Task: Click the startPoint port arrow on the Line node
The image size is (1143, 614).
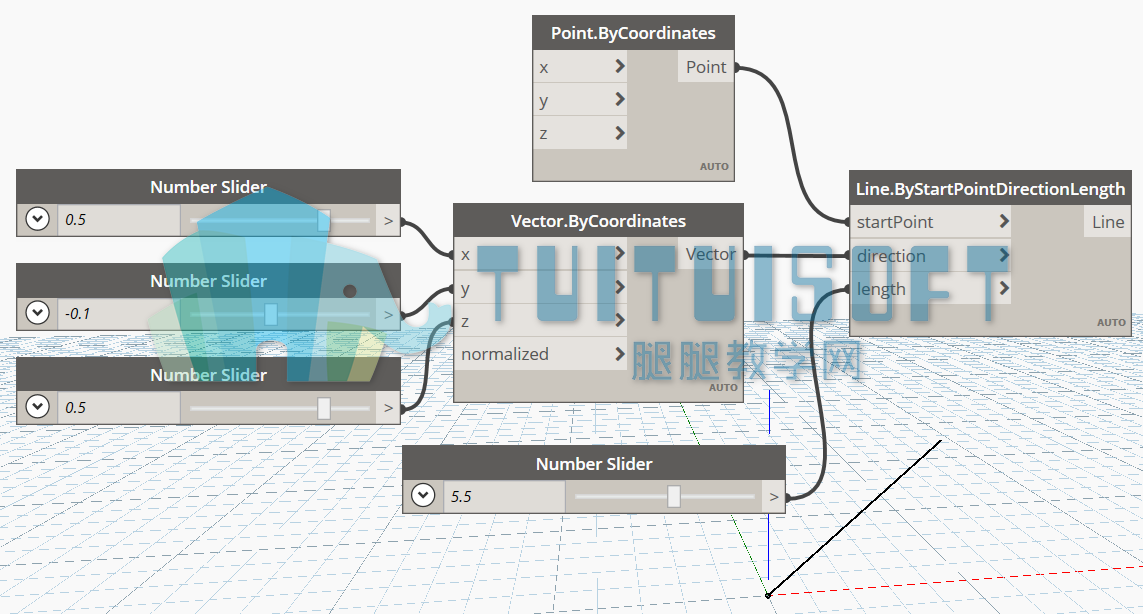Action: (x=1004, y=221)
